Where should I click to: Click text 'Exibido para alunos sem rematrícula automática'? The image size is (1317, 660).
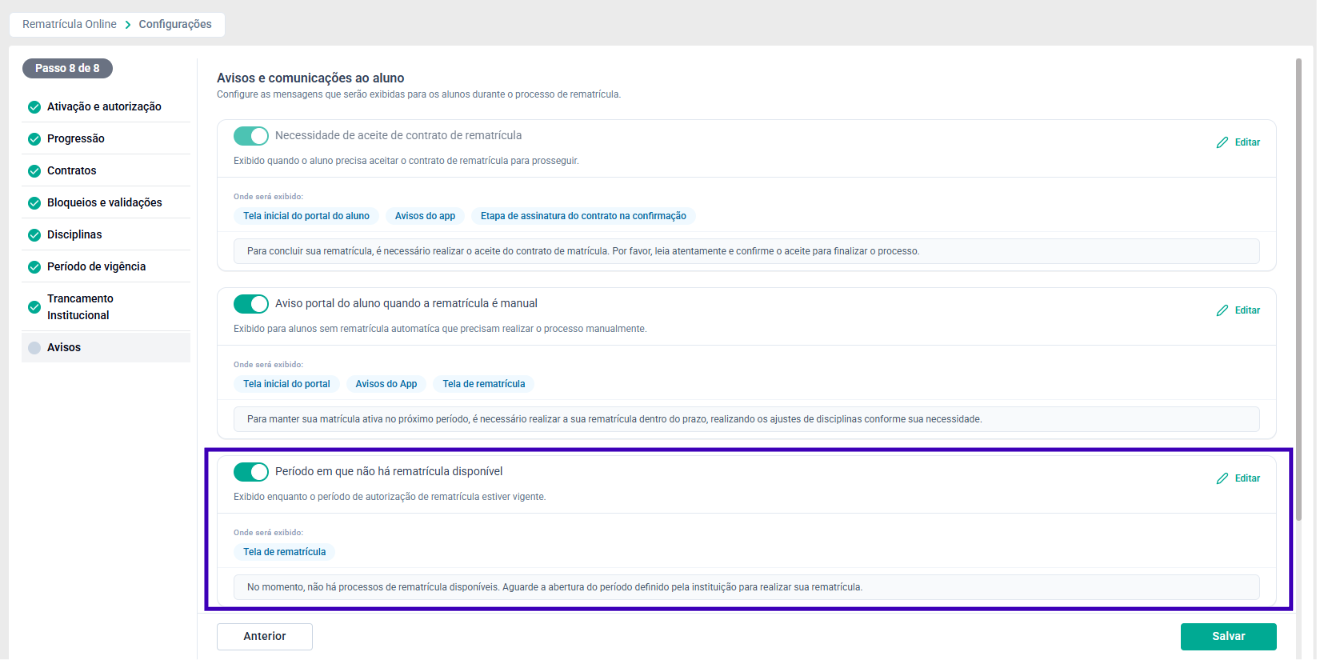point(440,328)
